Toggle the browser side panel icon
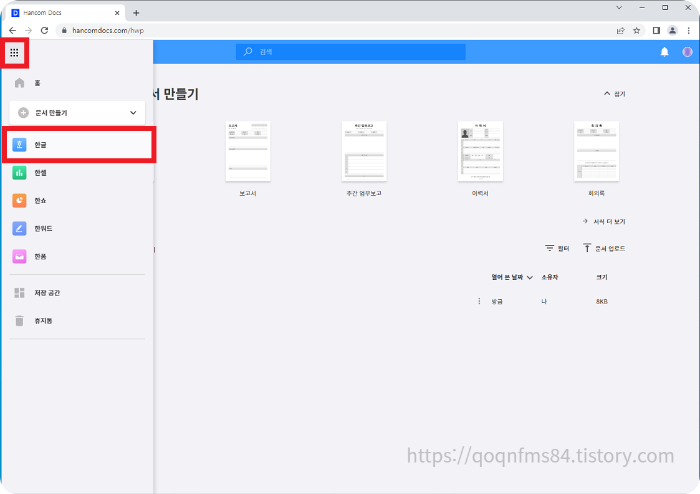 pos(656,30)
